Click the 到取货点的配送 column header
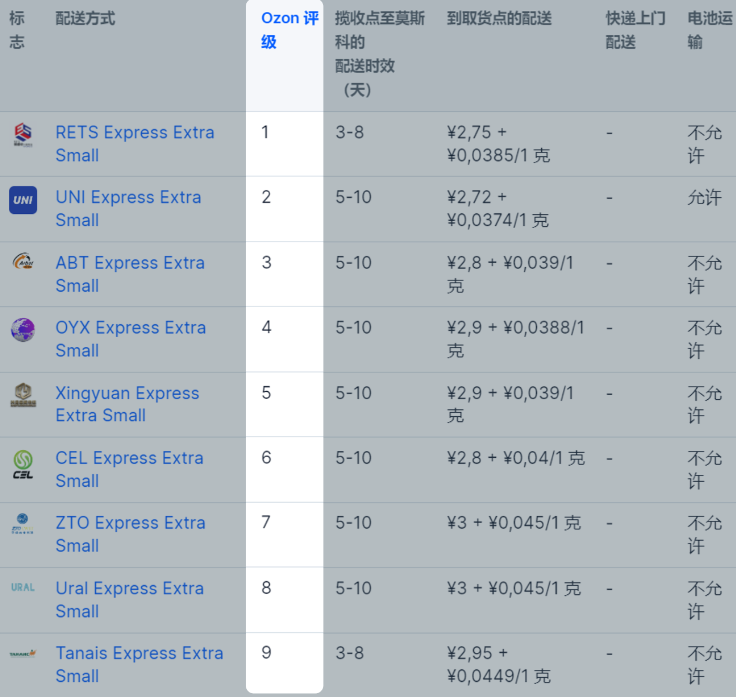 pyautogui.click(x=499, y=18)
